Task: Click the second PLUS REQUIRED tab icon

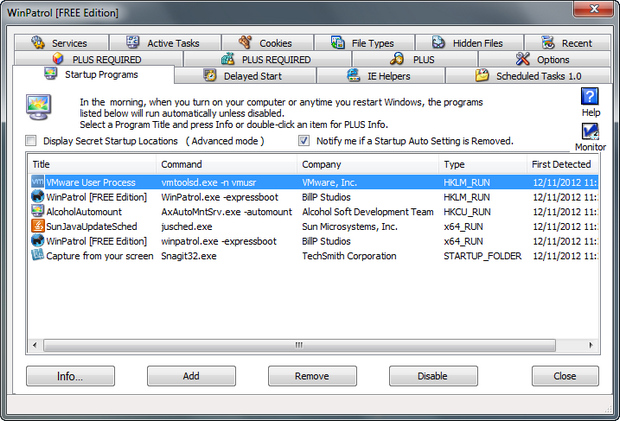Action: 227,59
